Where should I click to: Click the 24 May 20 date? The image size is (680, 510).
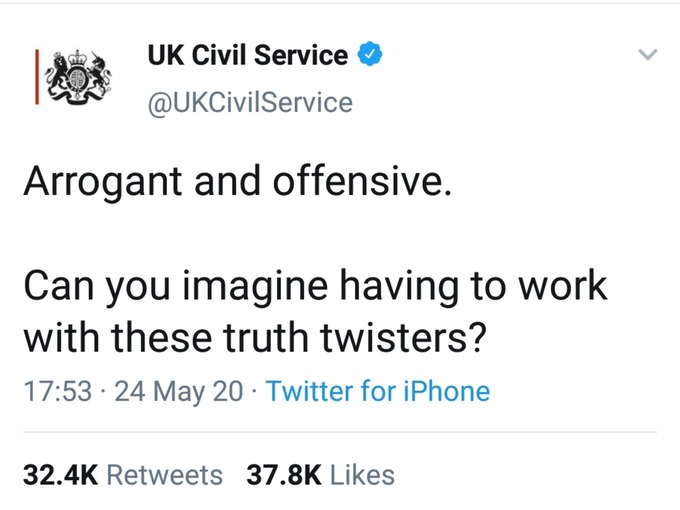[179, 392]
